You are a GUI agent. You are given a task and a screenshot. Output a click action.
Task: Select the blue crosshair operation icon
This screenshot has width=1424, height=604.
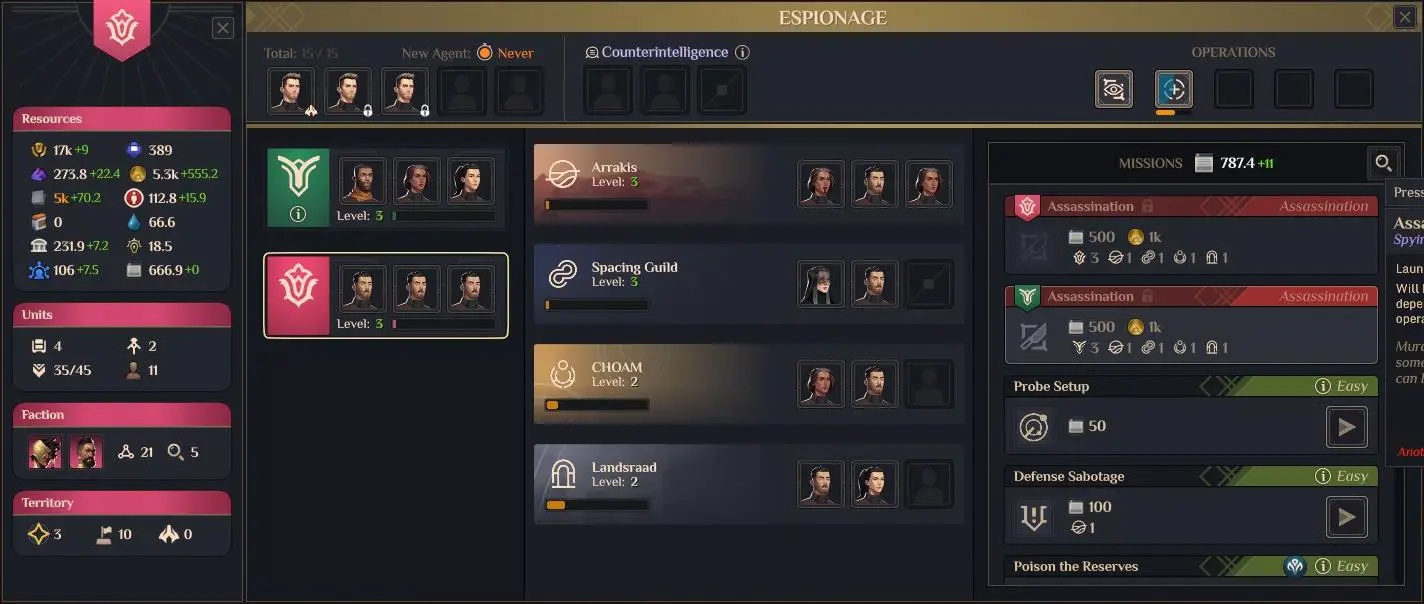click(x=1174, y=89)
